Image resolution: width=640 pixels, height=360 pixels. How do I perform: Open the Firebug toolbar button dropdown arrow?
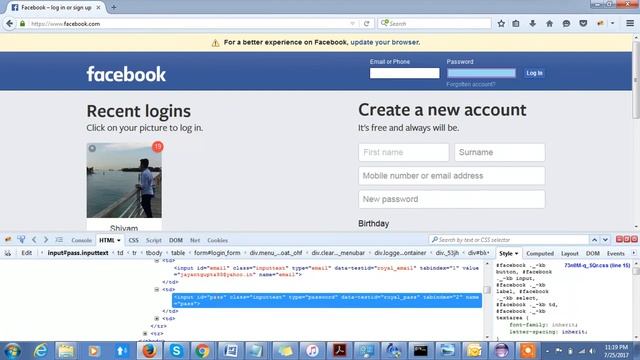[x=612, y=24]
